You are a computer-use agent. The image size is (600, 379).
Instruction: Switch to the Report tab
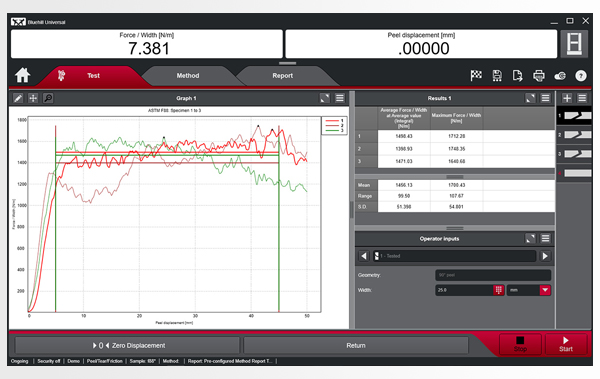(283, 76)
